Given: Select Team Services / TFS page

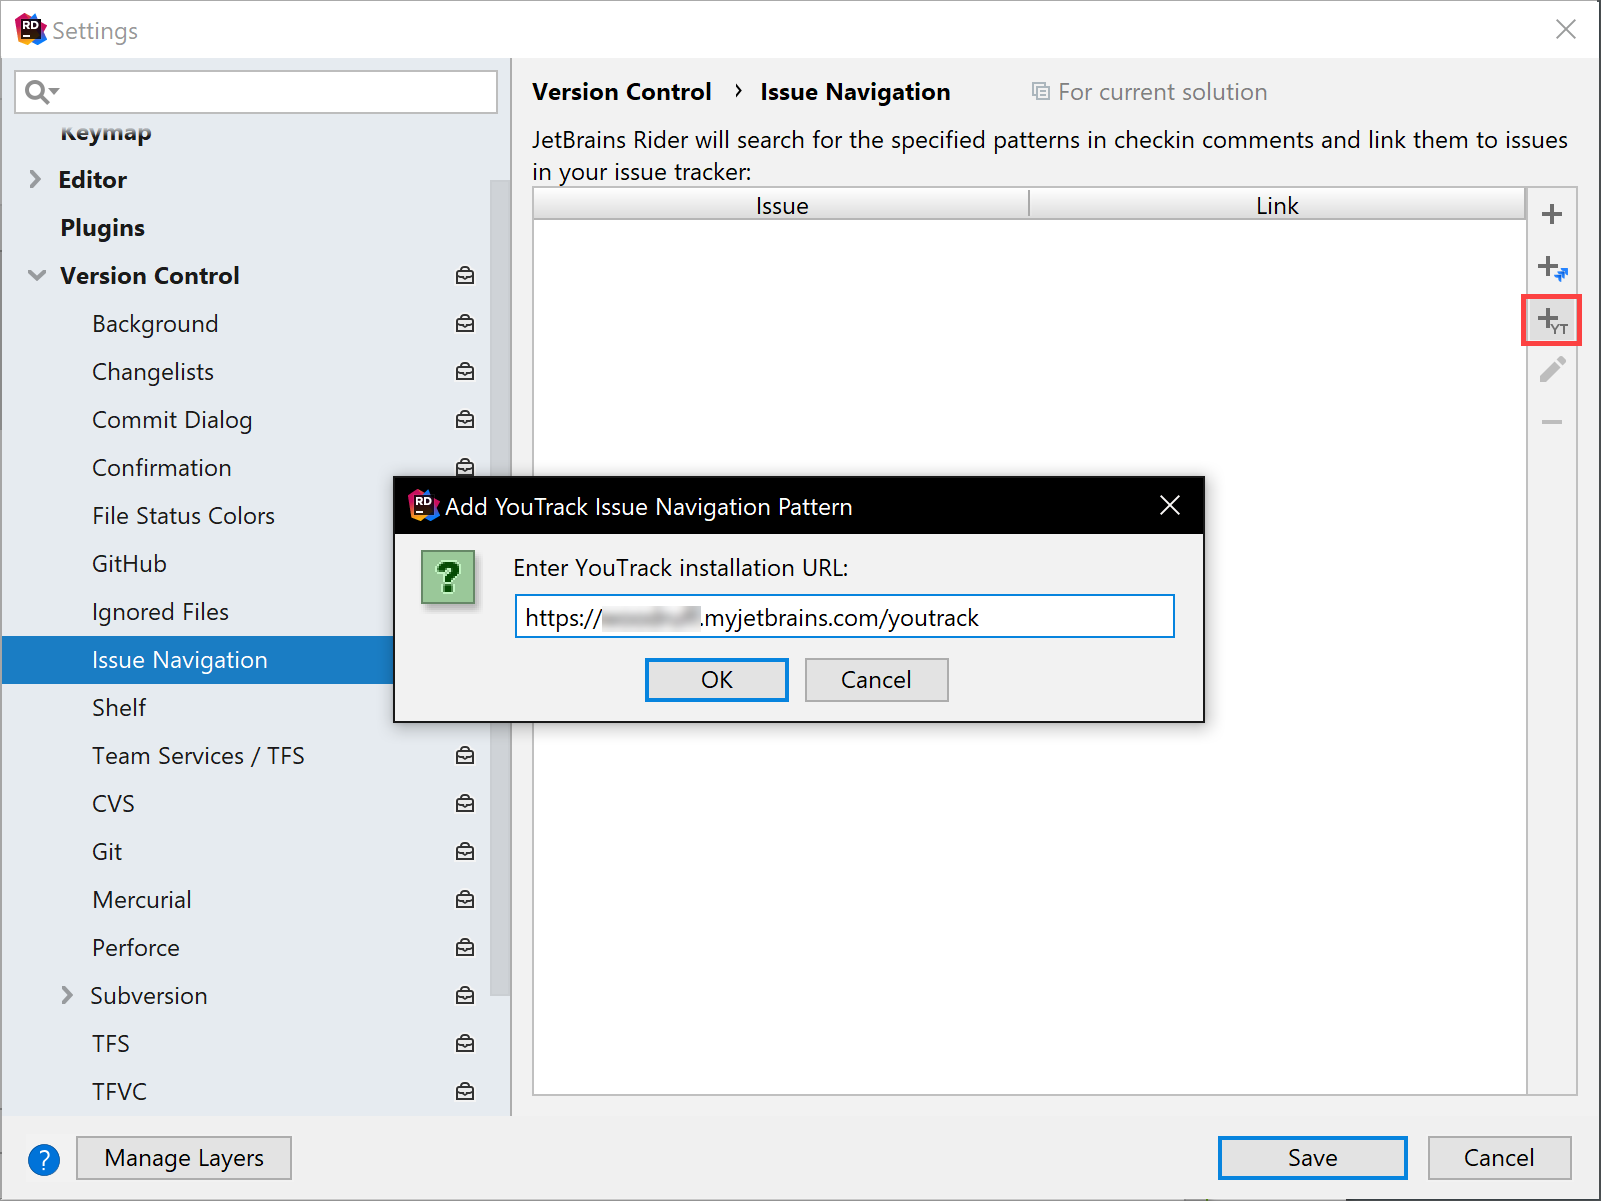Looking at the screenshot, I should click(198, 756).
